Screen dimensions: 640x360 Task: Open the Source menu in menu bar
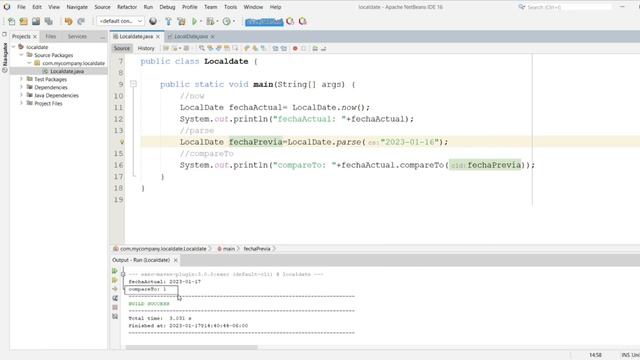(102, 7)
